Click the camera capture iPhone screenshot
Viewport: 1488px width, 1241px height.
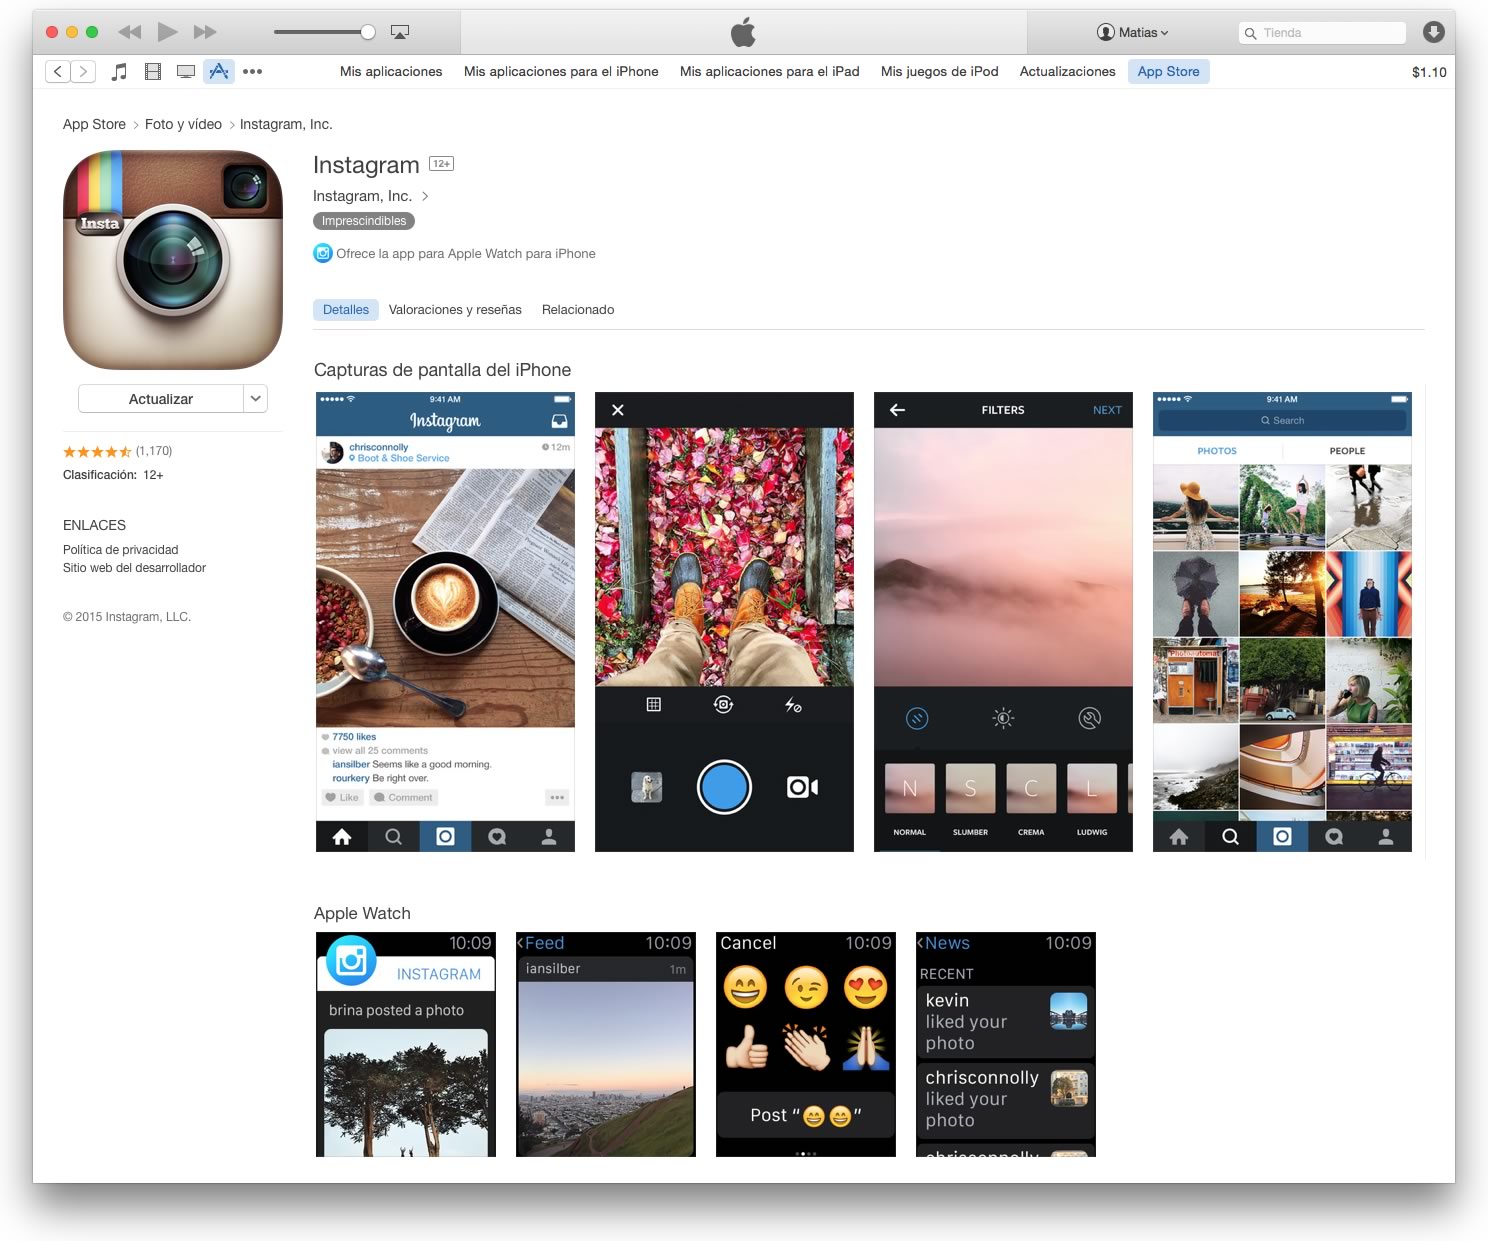pos(724,622)
